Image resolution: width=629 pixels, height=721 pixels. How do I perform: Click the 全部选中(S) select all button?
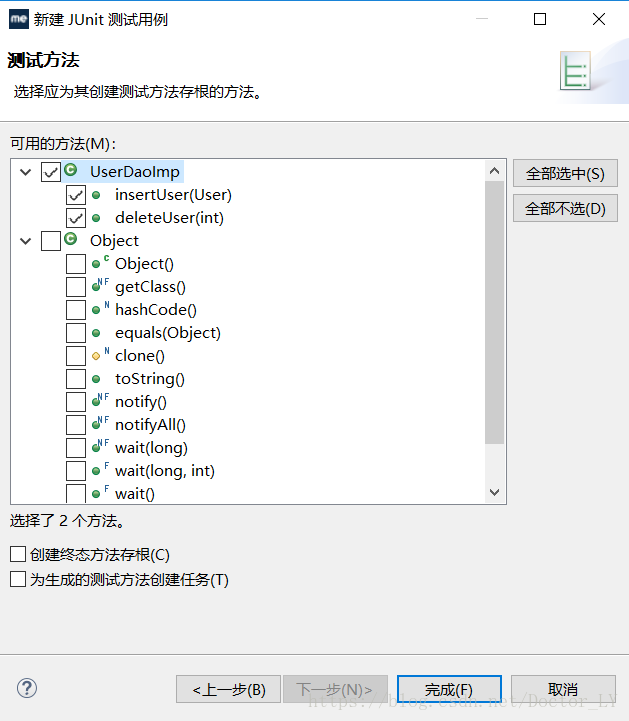(x=565, y=173)
